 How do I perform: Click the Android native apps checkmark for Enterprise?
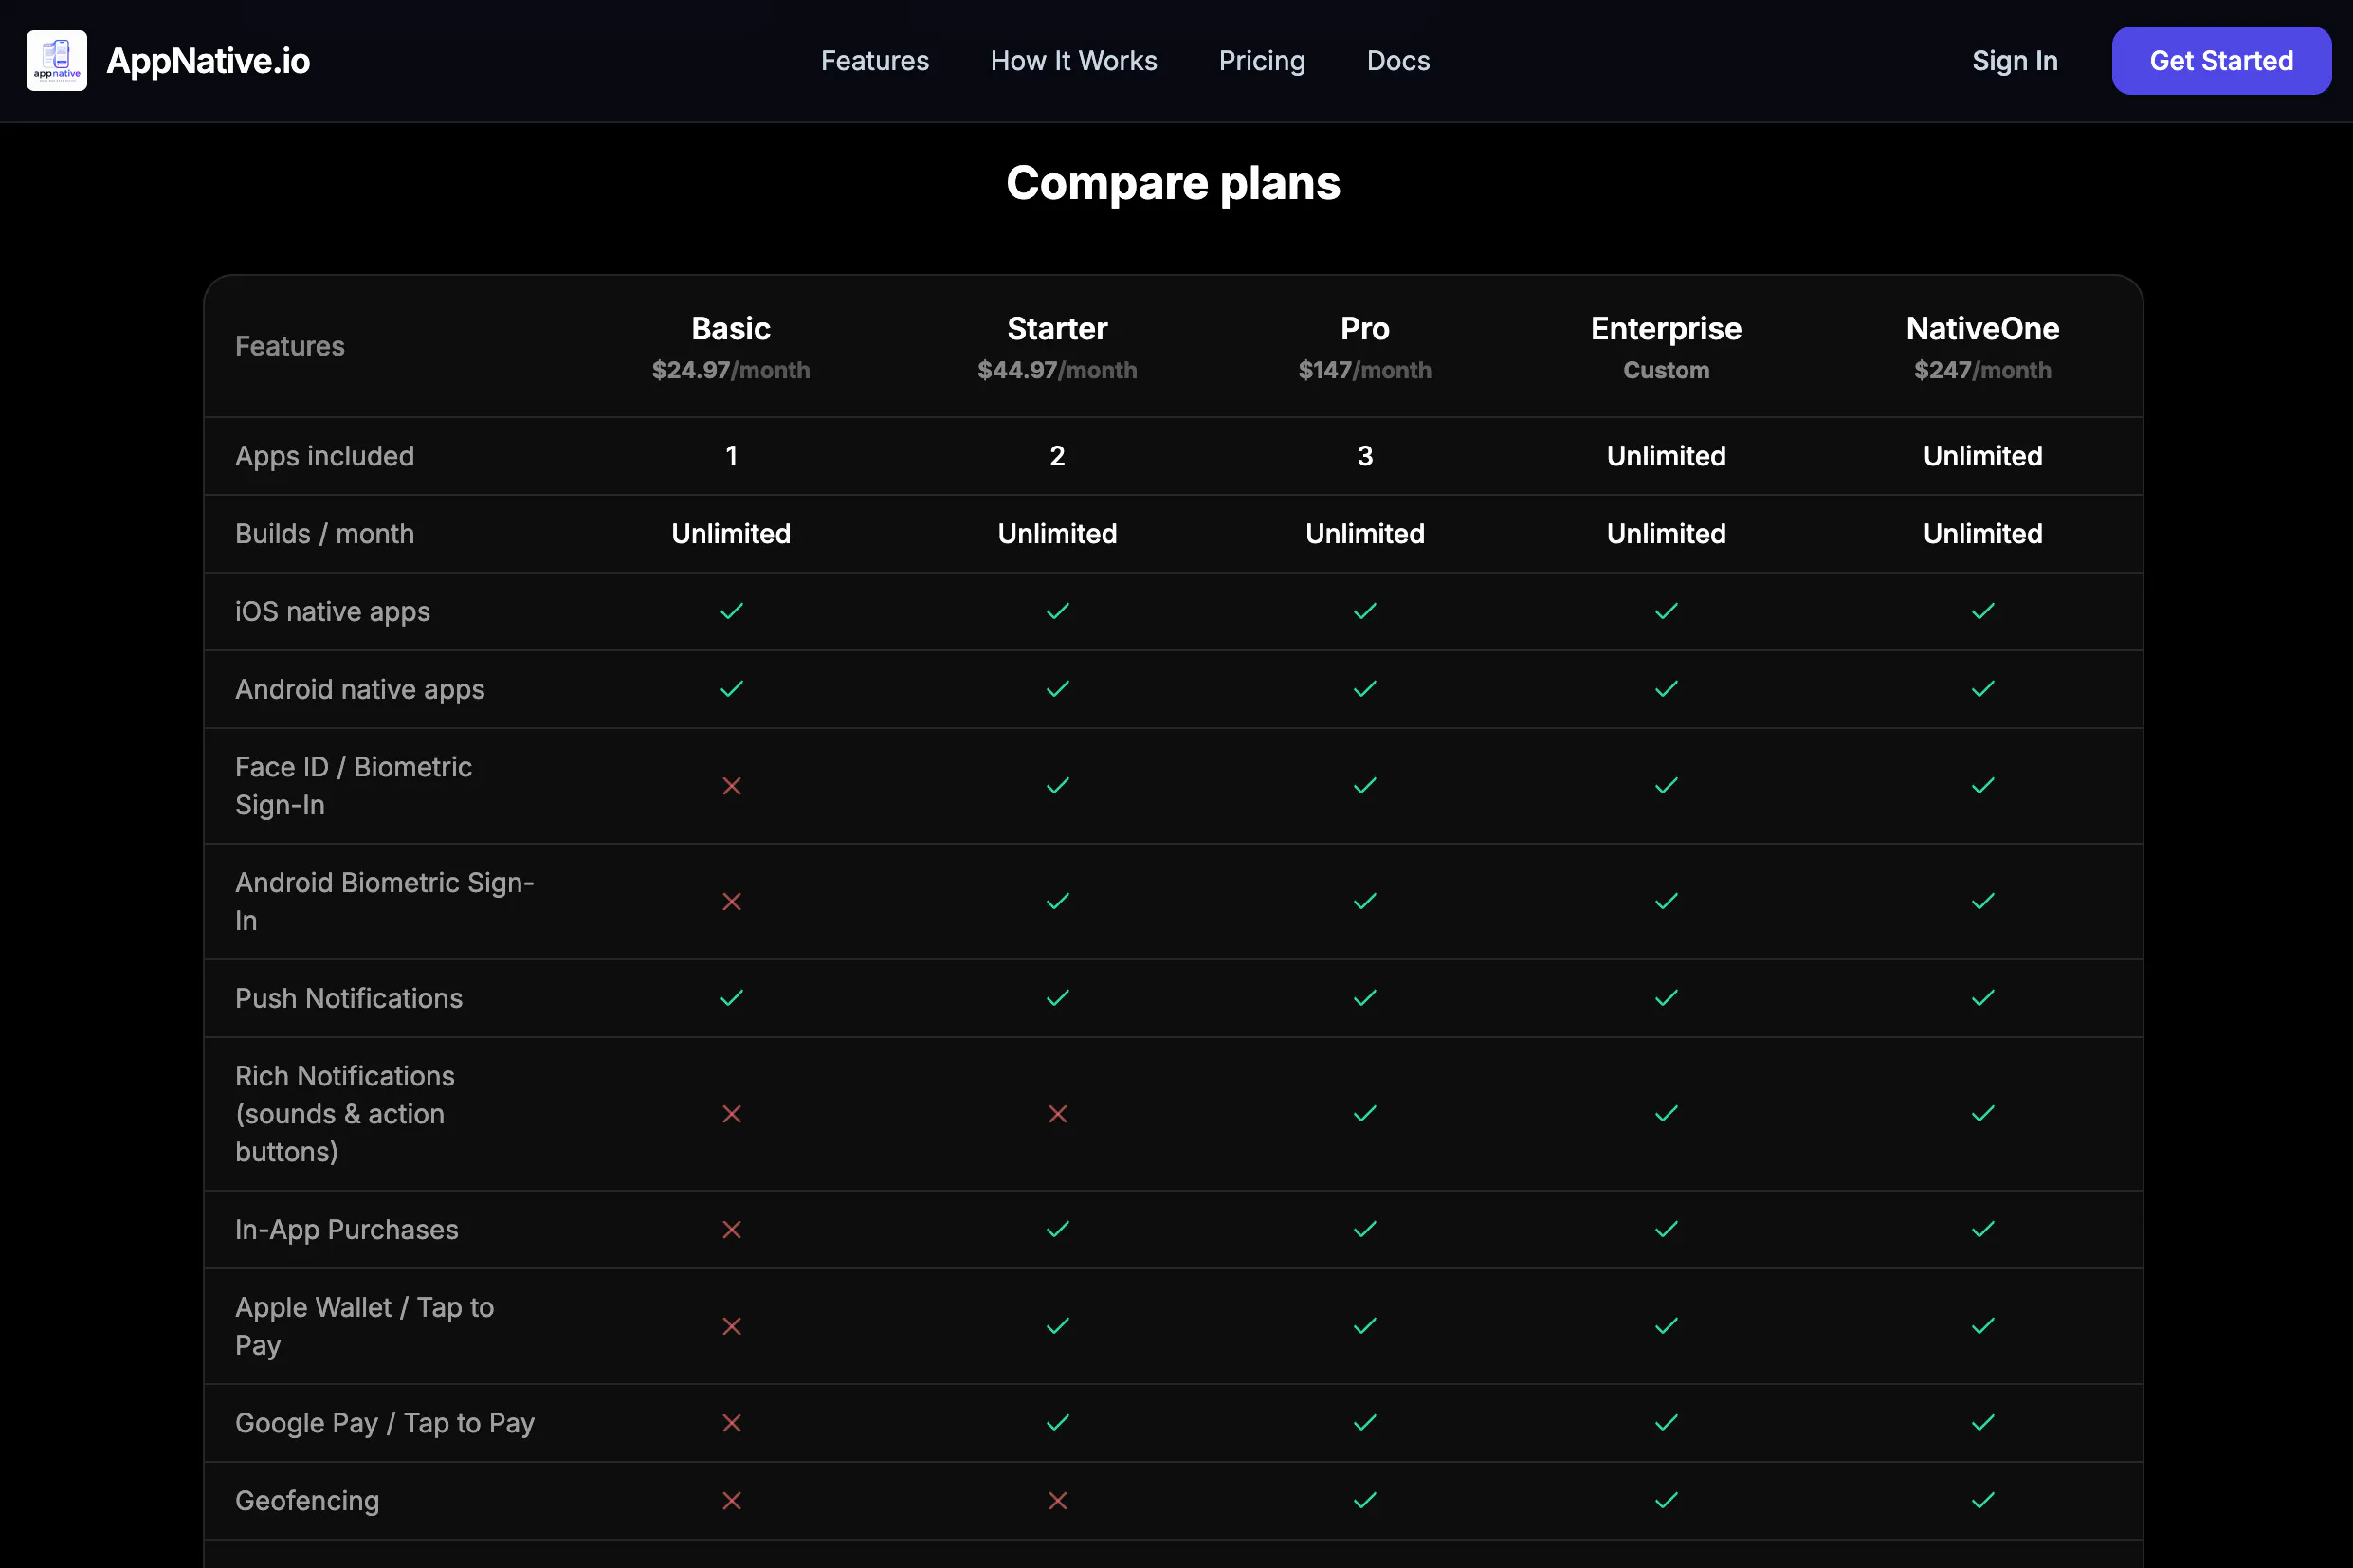coord(1665,690)
